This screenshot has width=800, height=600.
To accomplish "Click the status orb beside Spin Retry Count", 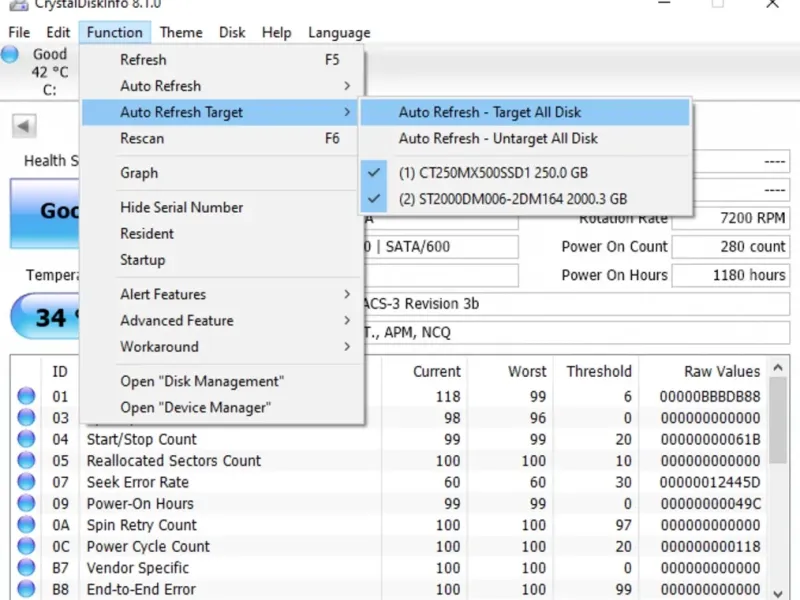I will coord(26,524).
